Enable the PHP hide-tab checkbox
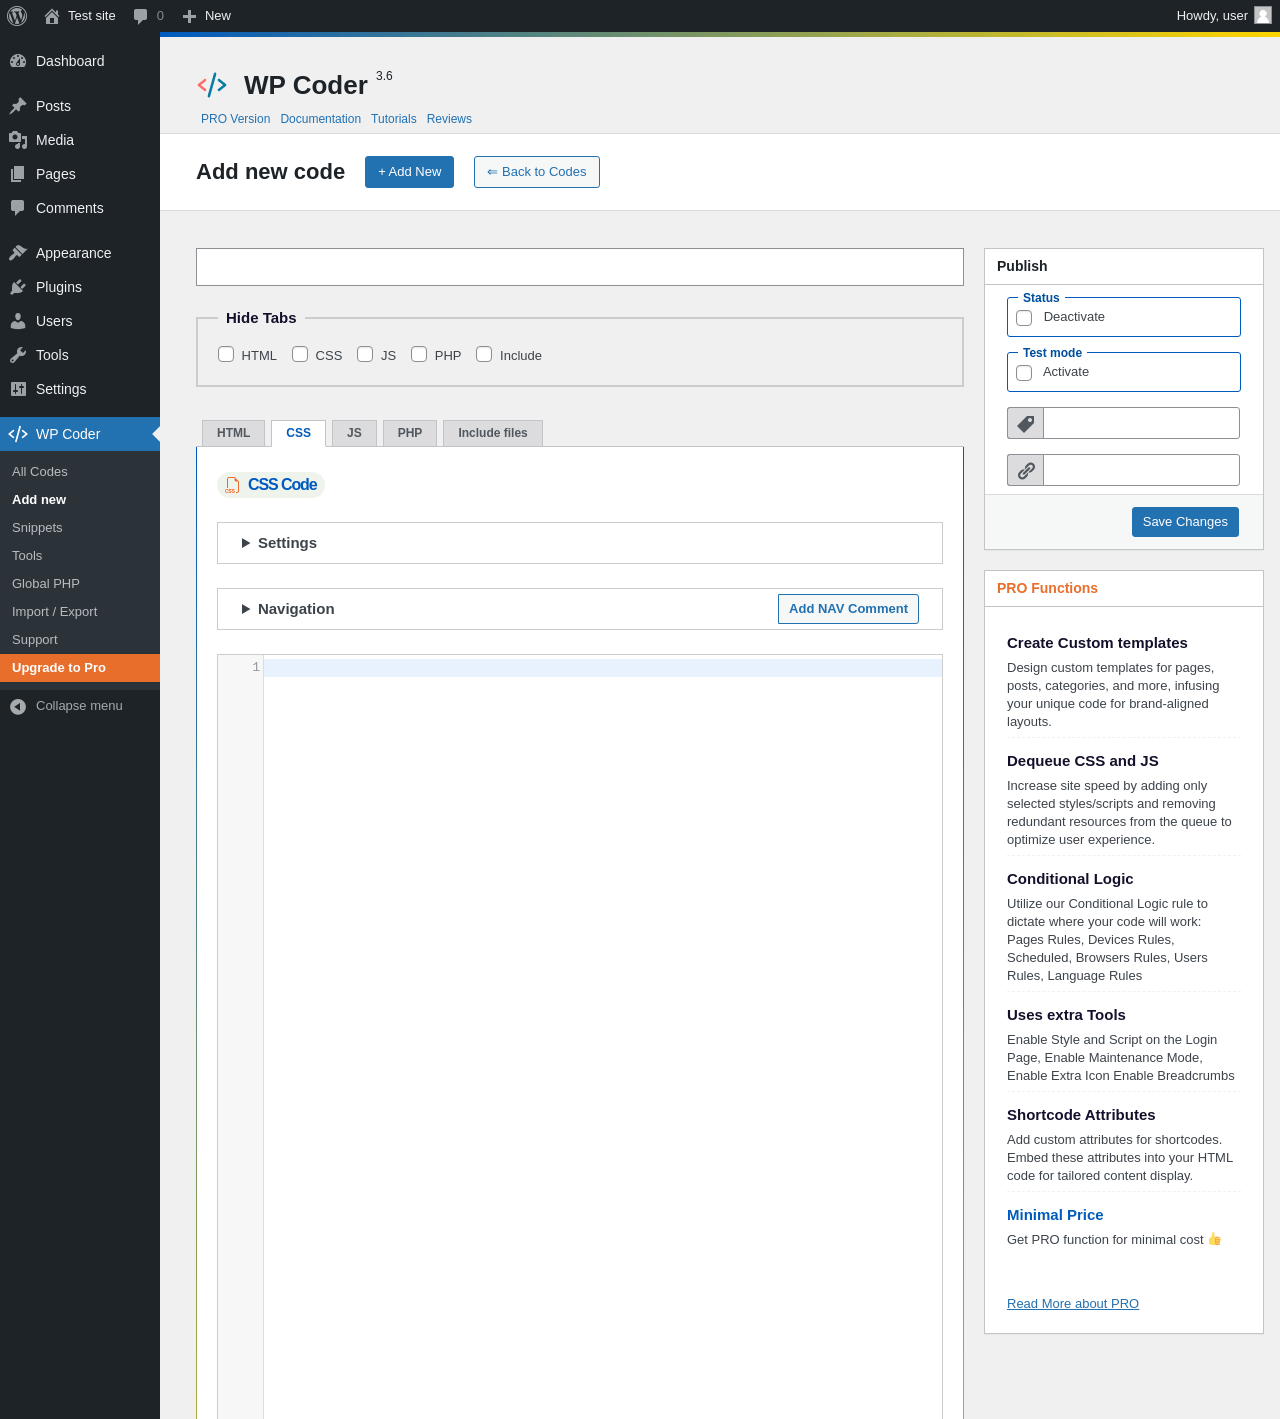This screenshot has height=1419, width=1280. pyautogui.click(x=419, y=354)
